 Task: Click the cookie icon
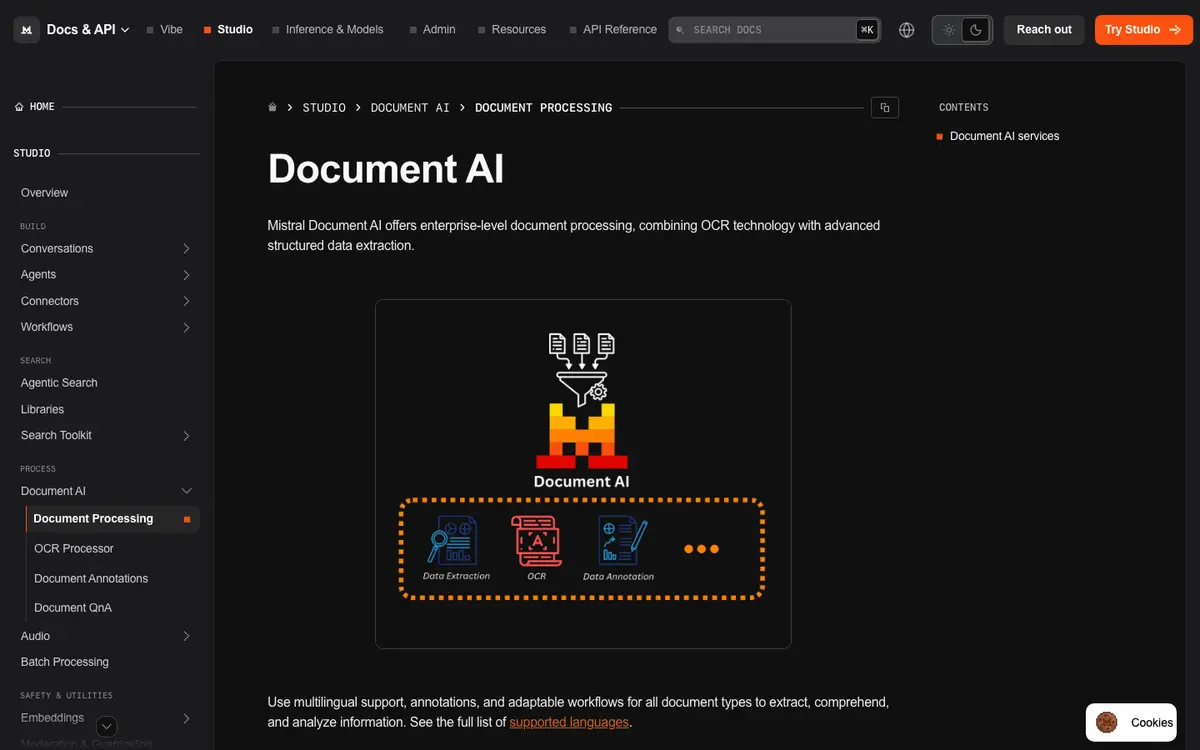[1107, 722]
